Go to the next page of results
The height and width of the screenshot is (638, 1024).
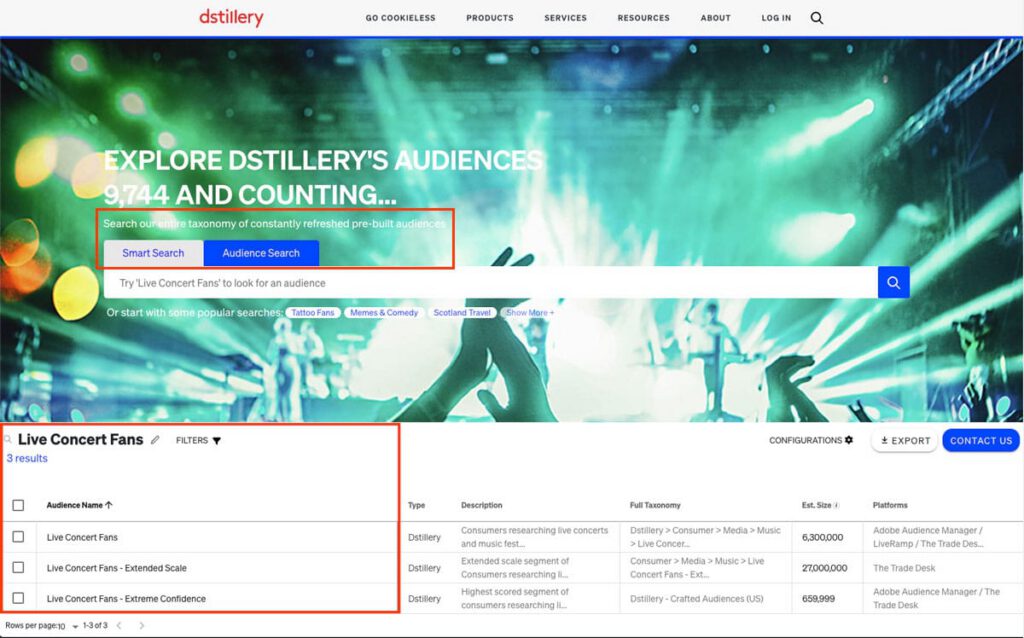coord(142,626)
